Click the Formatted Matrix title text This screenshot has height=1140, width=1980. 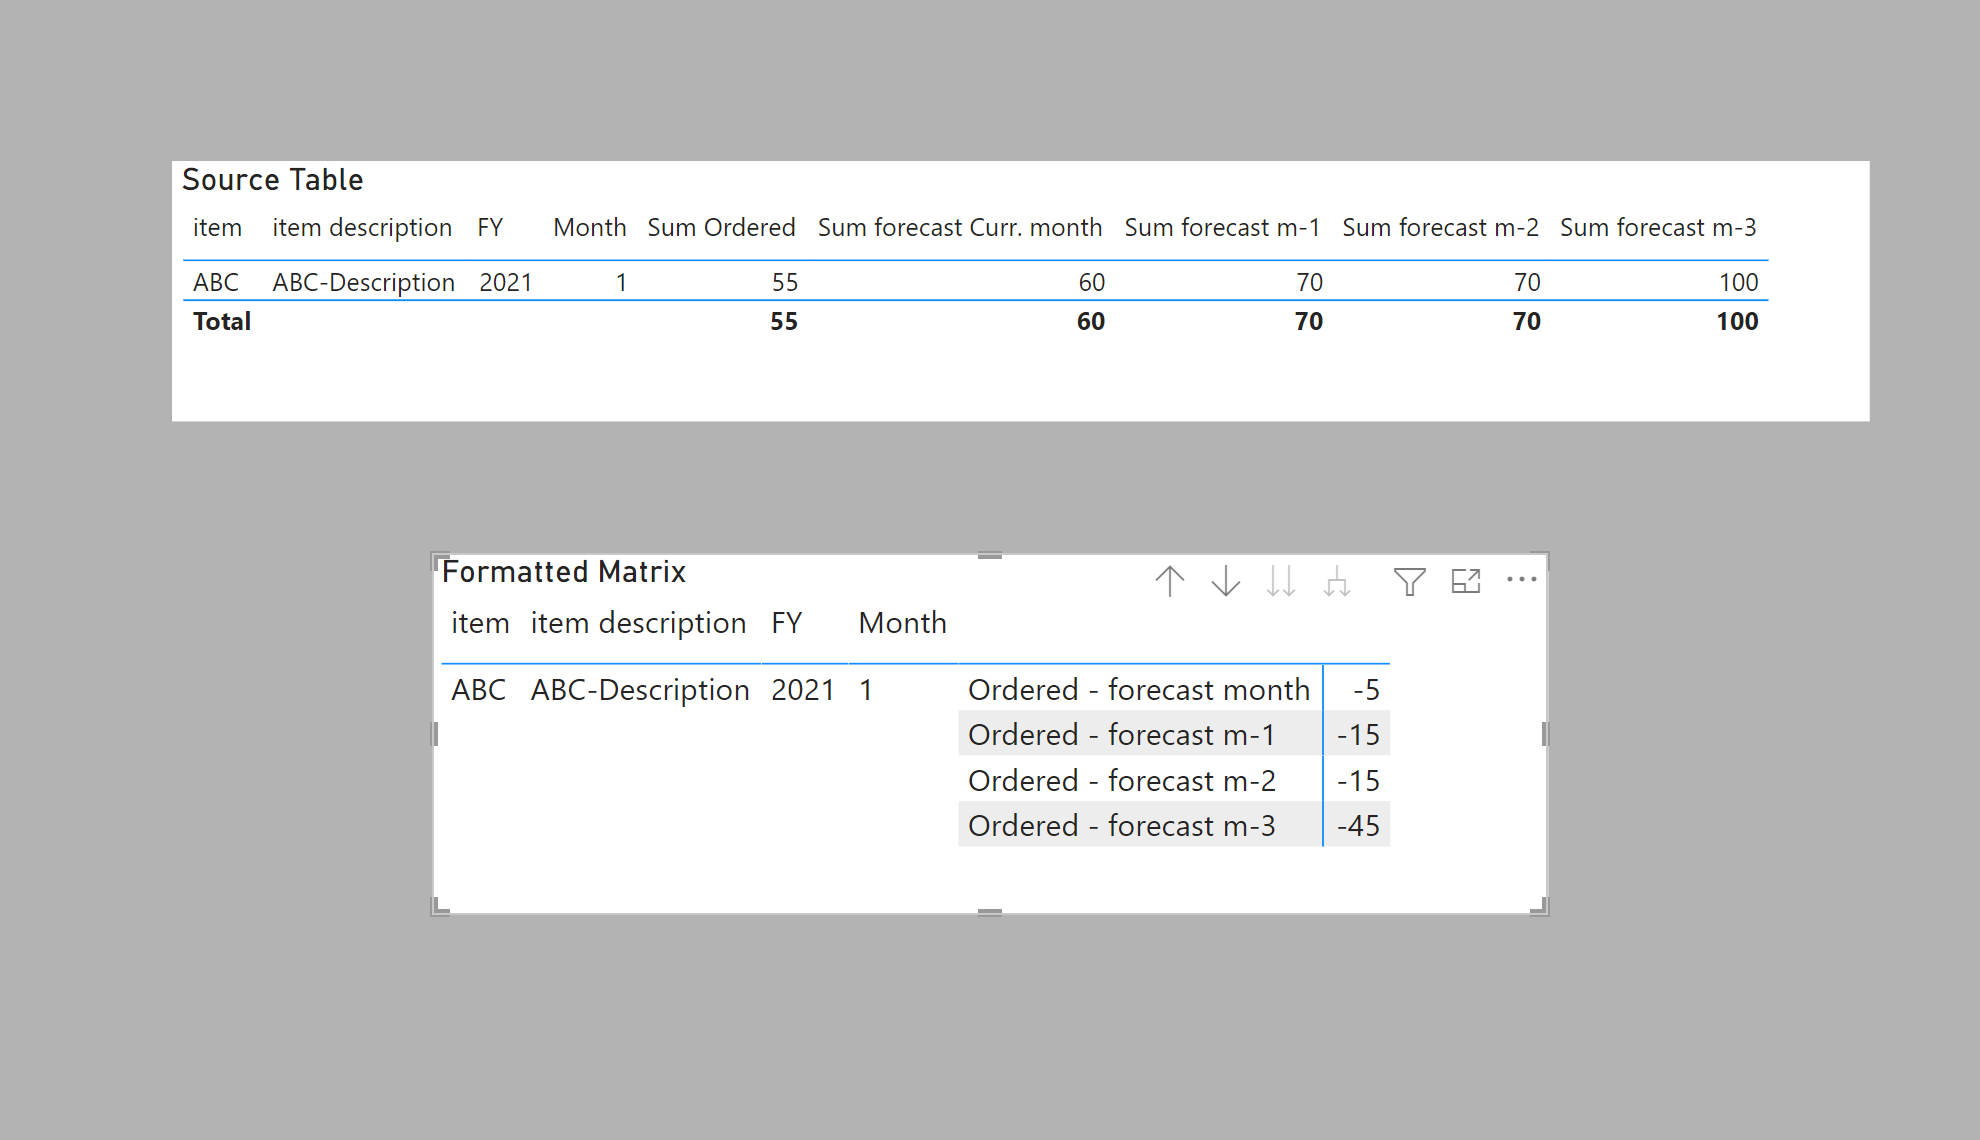[x=563, y=572]
